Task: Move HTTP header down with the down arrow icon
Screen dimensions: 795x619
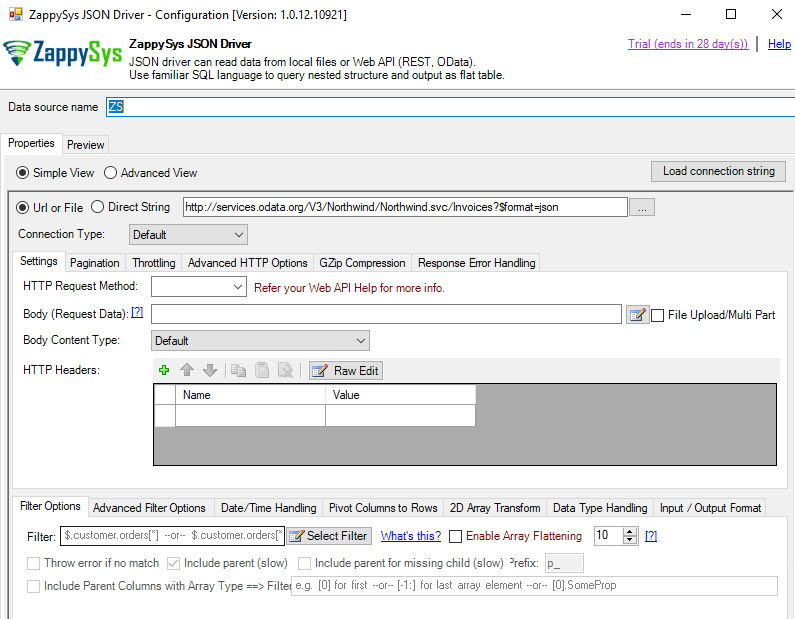Action: pos(209,370)
